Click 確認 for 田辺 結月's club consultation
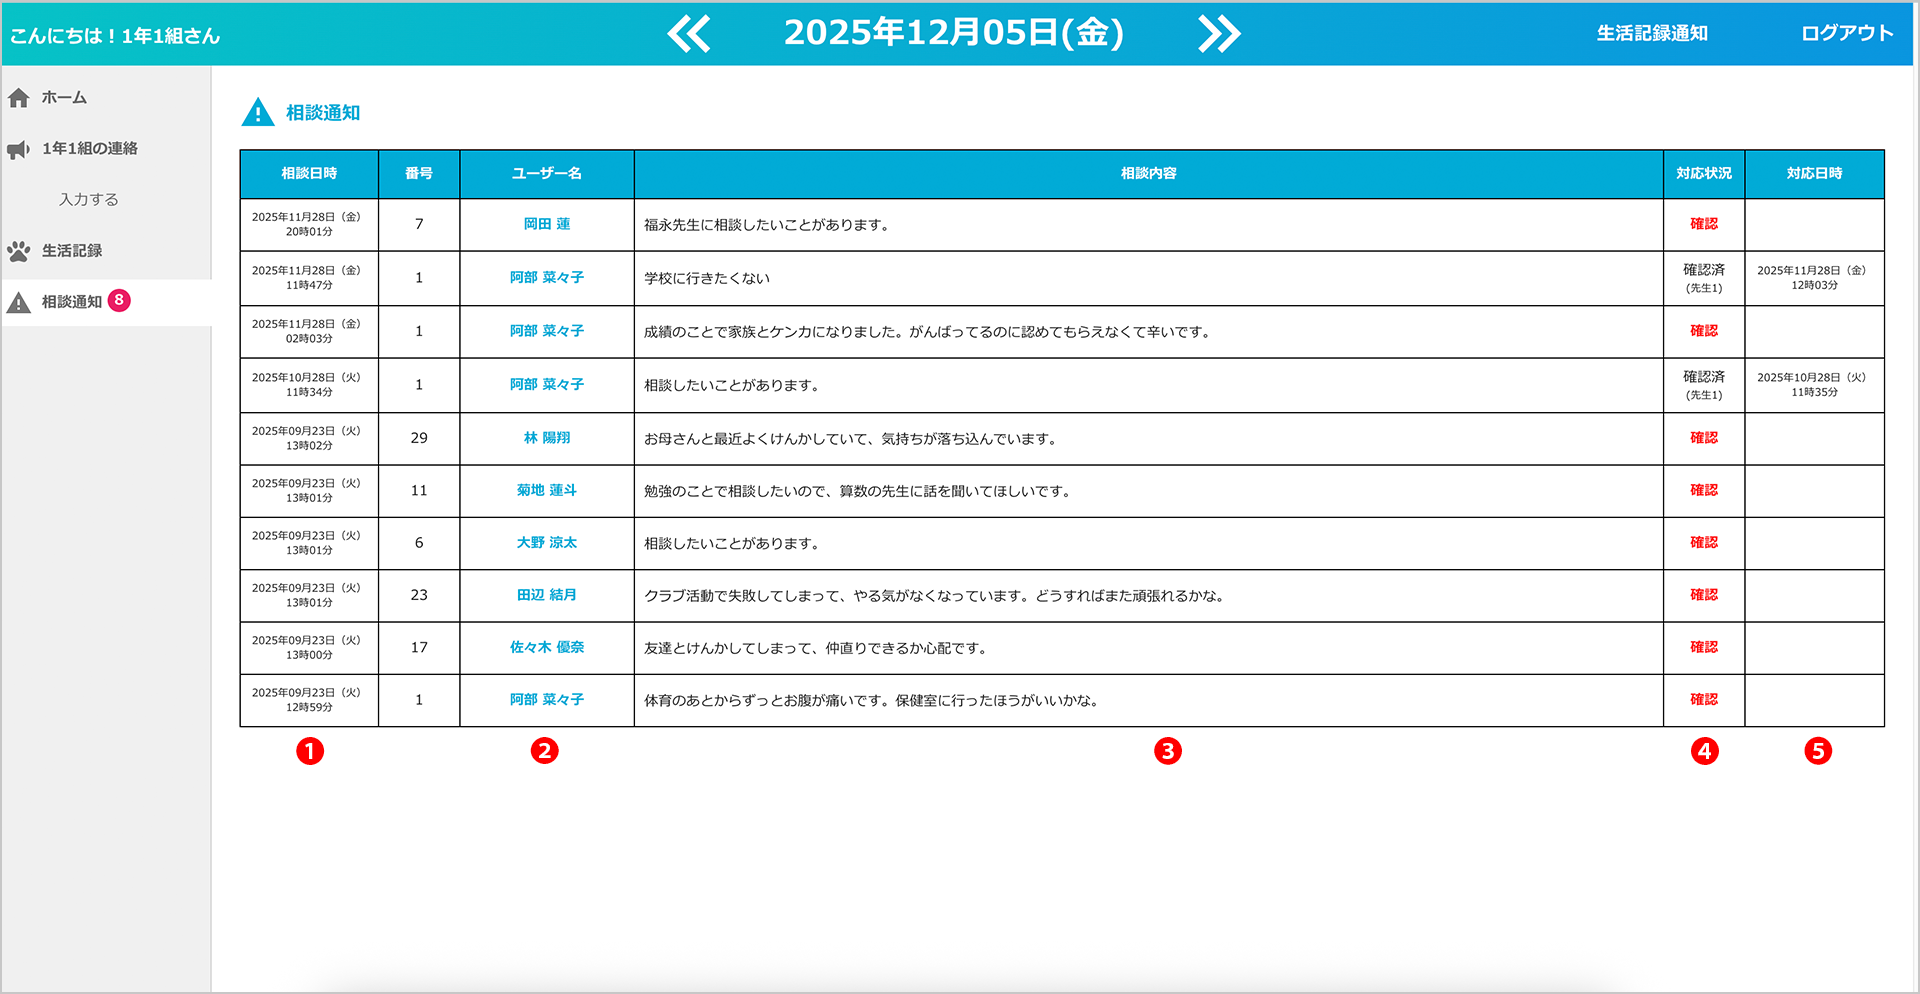The height and width of the screenshot is (994, 1920). coord(1703,595)
